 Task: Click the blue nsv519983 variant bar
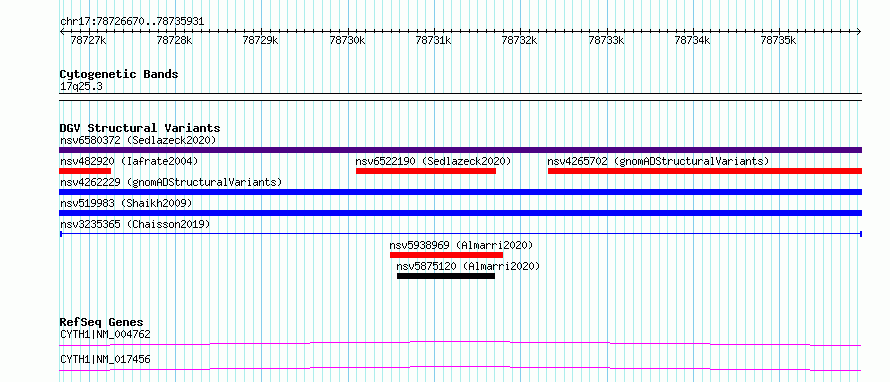pyautogui.click(x=460, y=213)
